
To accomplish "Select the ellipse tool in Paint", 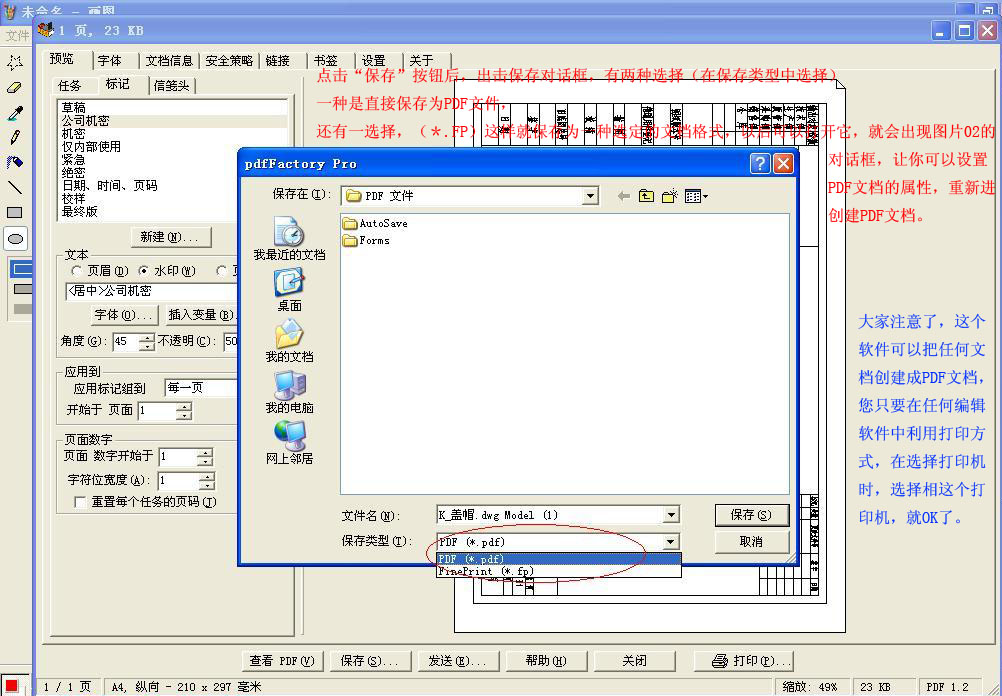I will [x=15, y=239].
